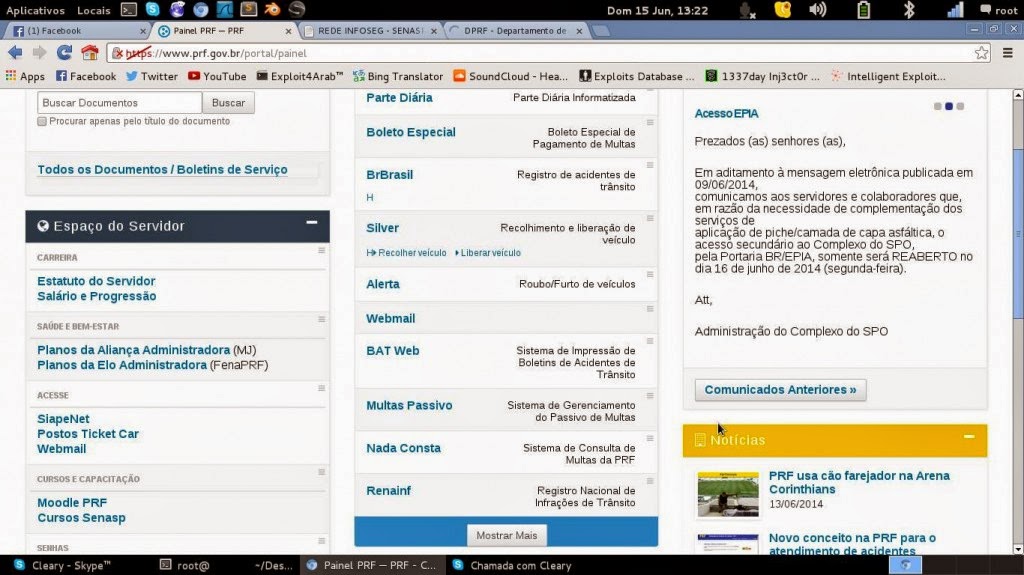Open the Aplicativos menu
The height and width of the screenshot is (575, 1024).
[35, 10]
